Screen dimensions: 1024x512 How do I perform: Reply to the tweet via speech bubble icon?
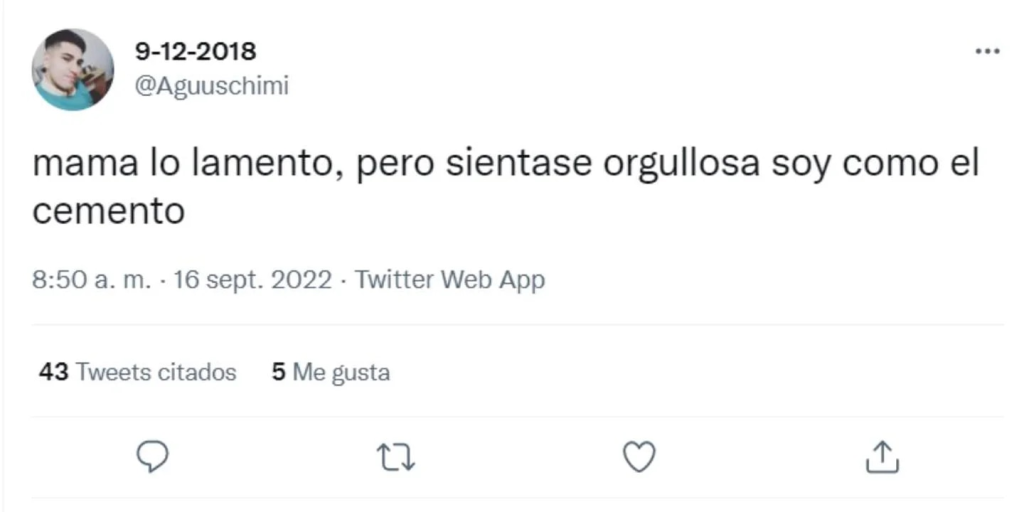(x=151, y=457)
